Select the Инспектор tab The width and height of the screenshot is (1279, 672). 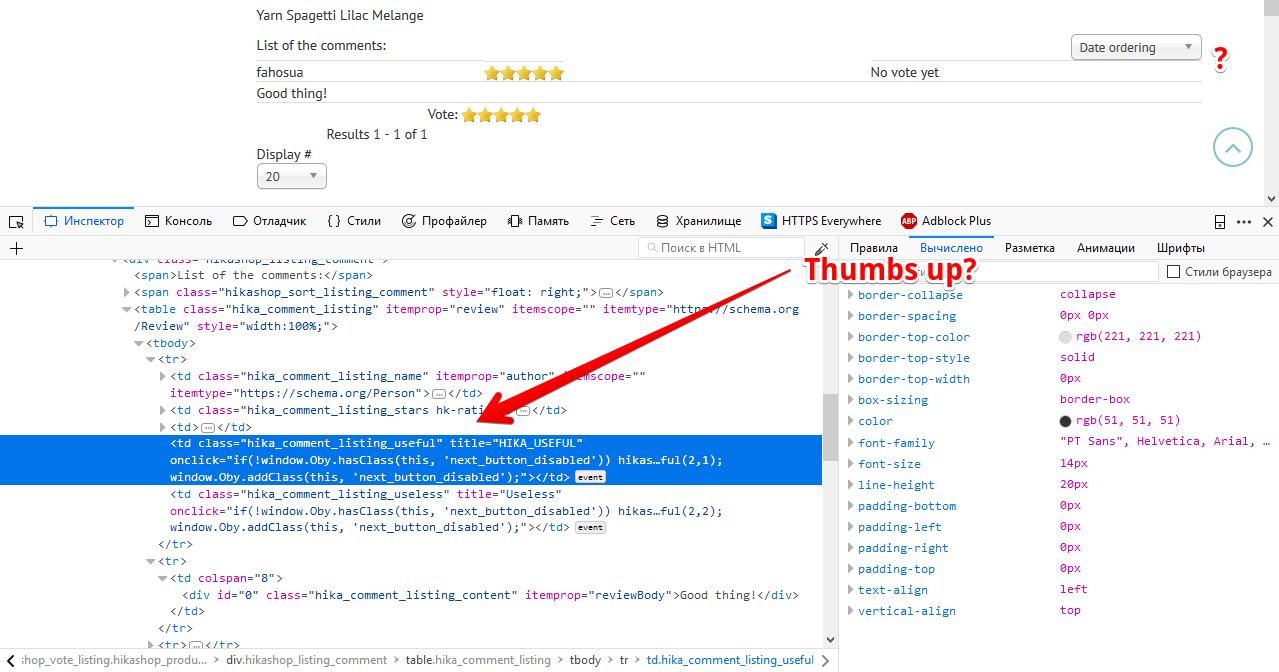83,221
